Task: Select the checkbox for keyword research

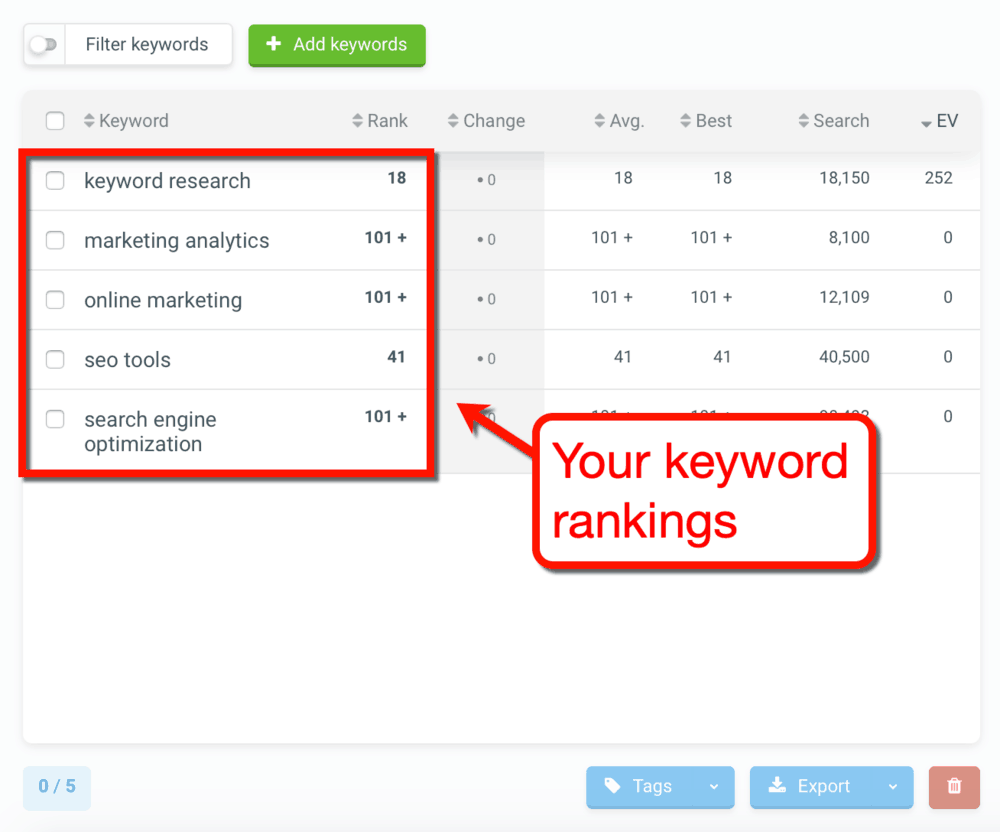Action: [55, 181]
